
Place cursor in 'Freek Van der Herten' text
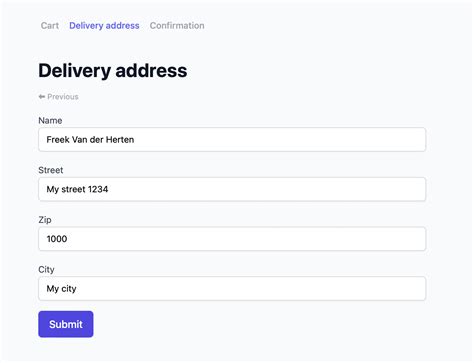tap(90, 139)
